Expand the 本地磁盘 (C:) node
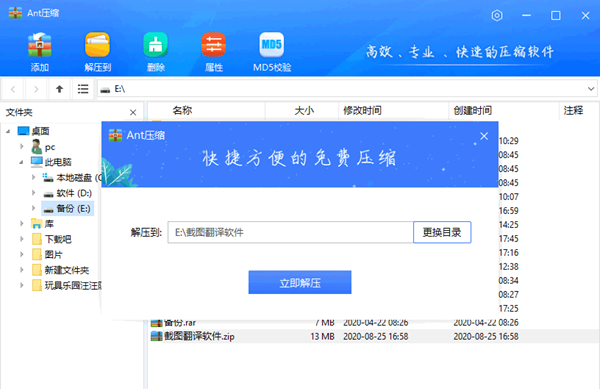 [x=34, y=177]
